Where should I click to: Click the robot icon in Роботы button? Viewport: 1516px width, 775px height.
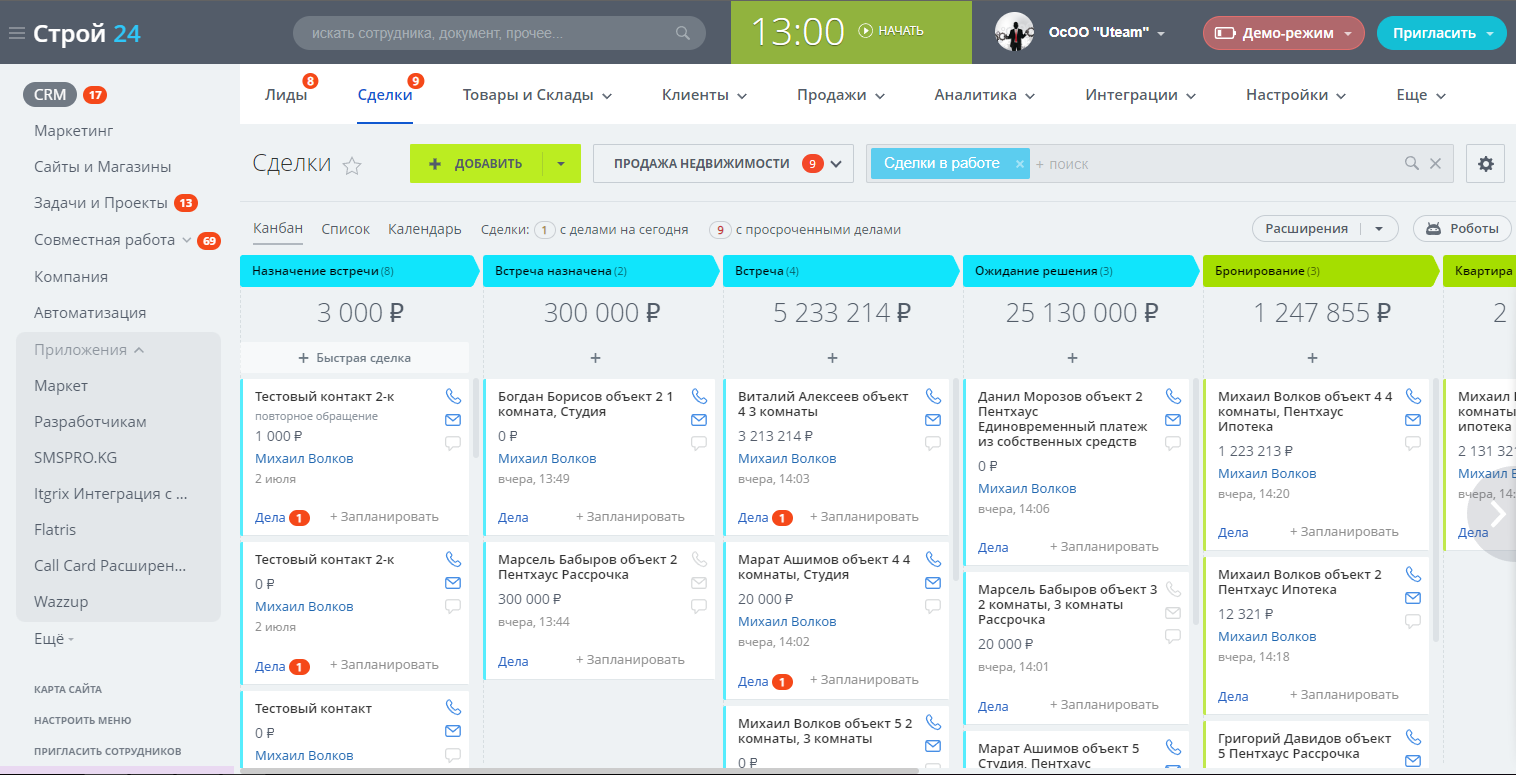click(x=1434, y=229)
